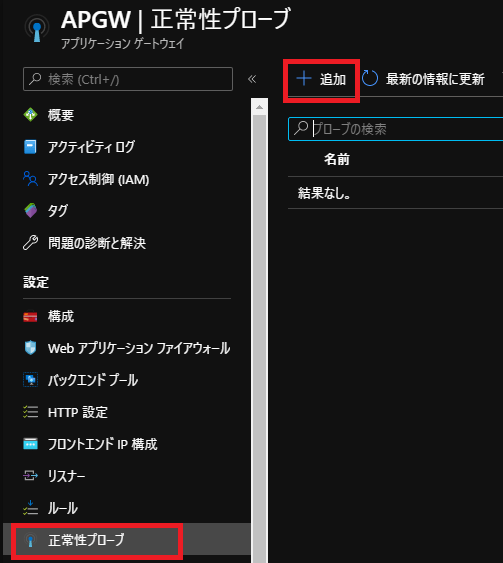The image size is (503, 563).
Task: Open the タグ tag icon
Action: 31,210
